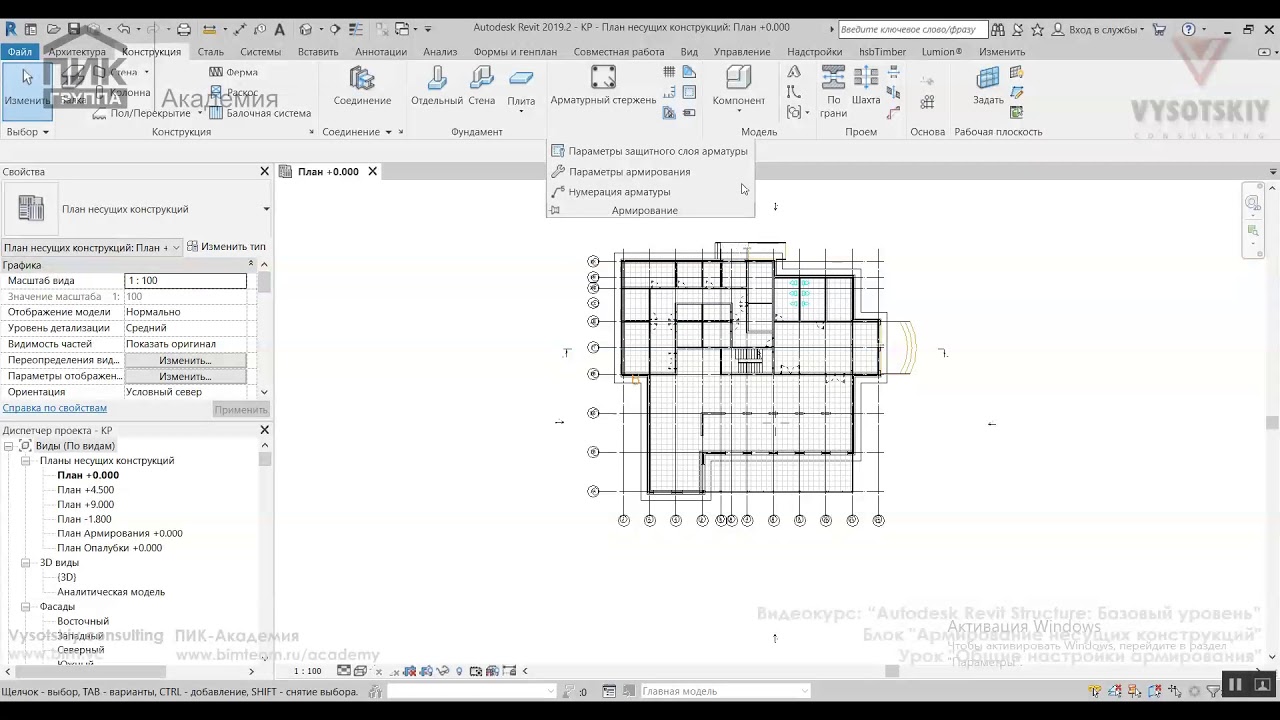
Task: Choose the Балочная система tool
Action: 260,113
